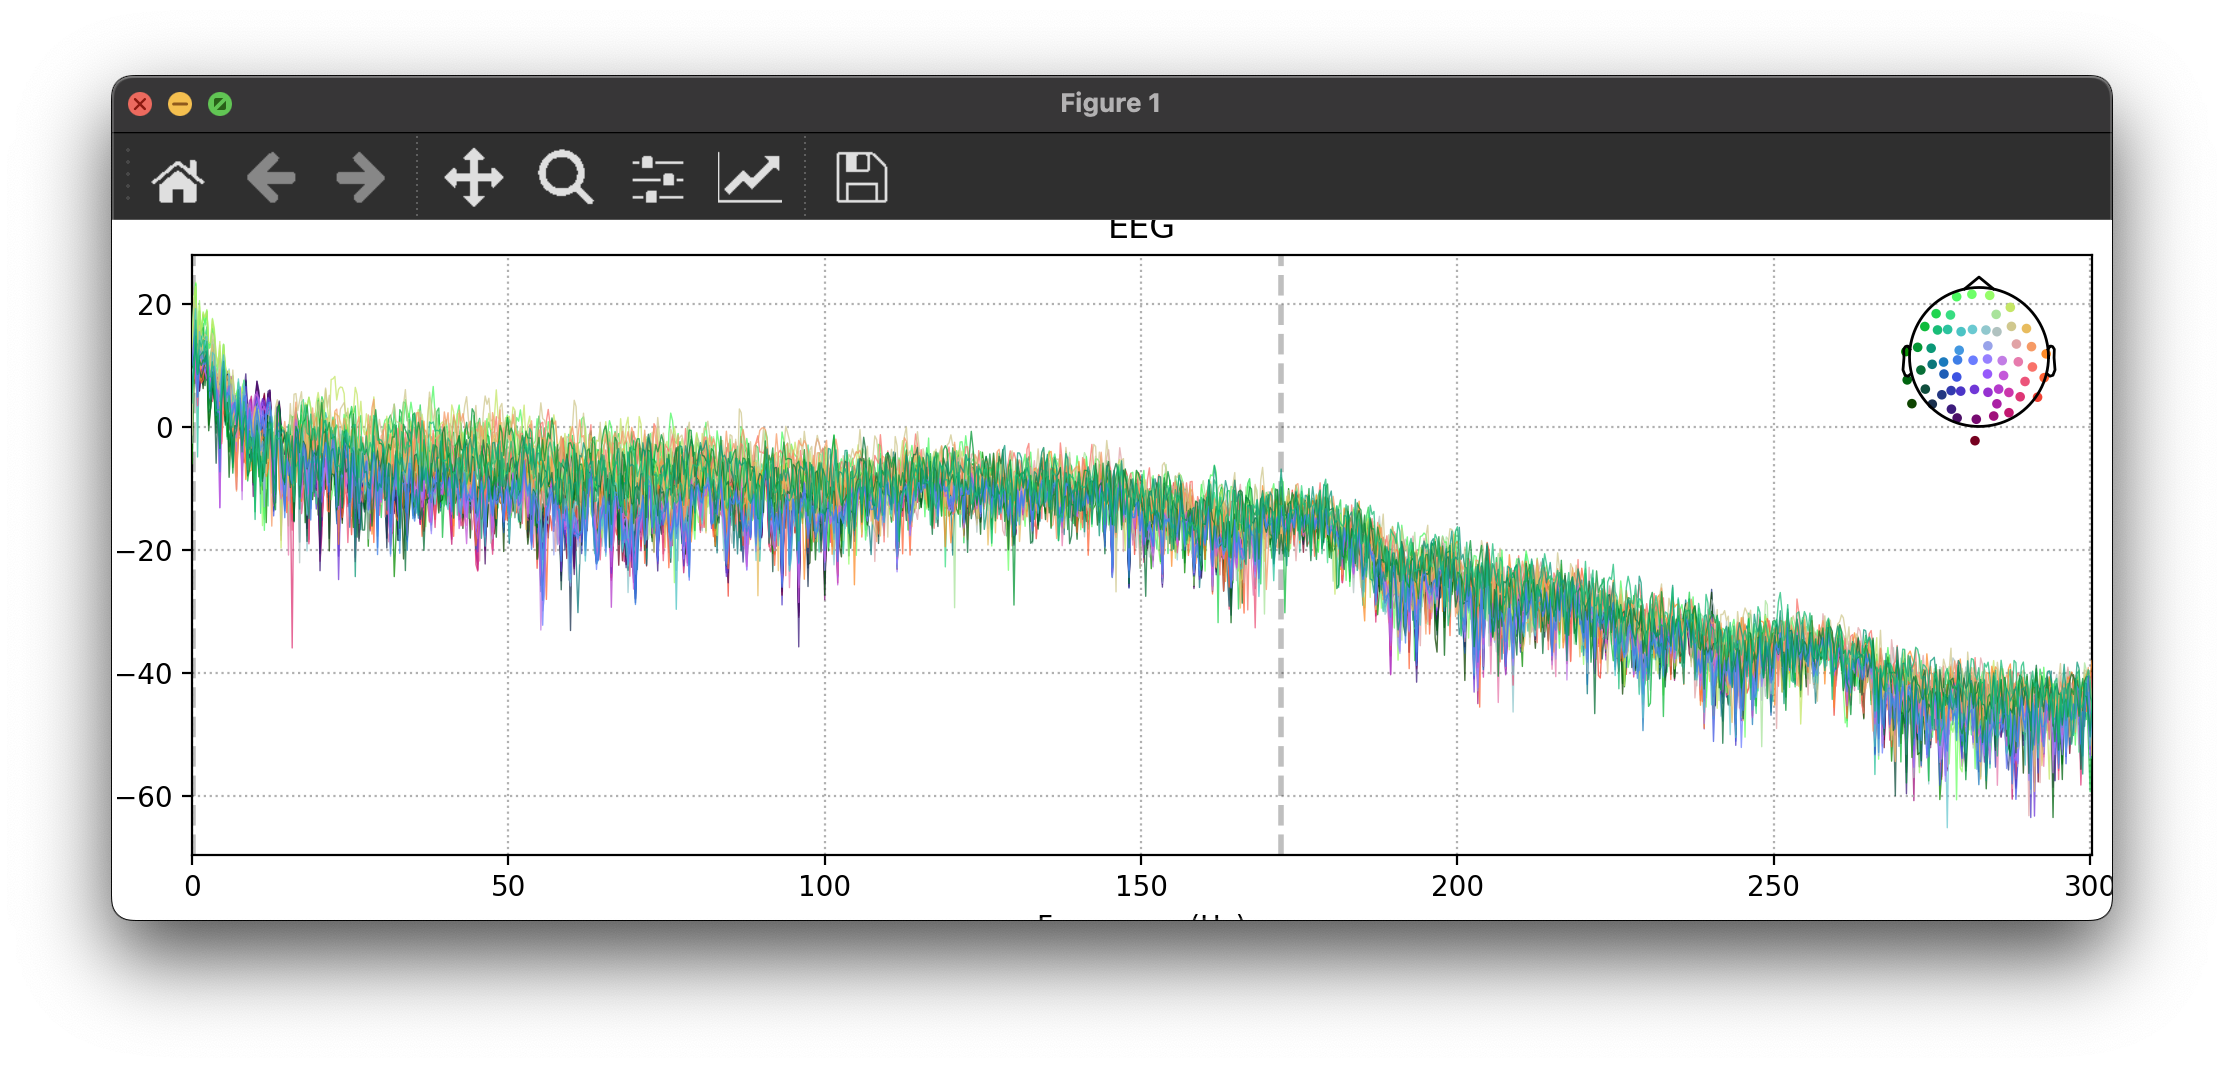Click the green zoom traffic light
2224x1068 pixels.
click(x=221, y=103)
